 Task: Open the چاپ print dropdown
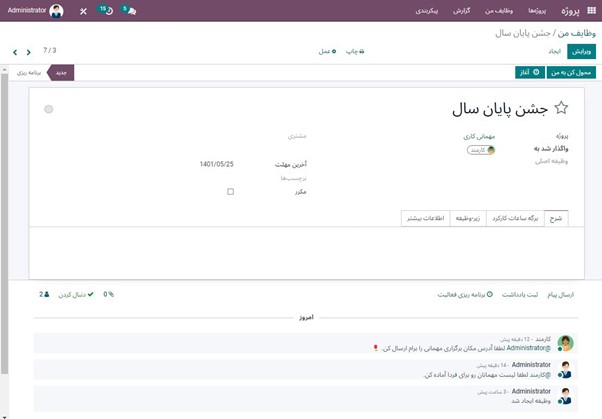[x=355, y=51]
